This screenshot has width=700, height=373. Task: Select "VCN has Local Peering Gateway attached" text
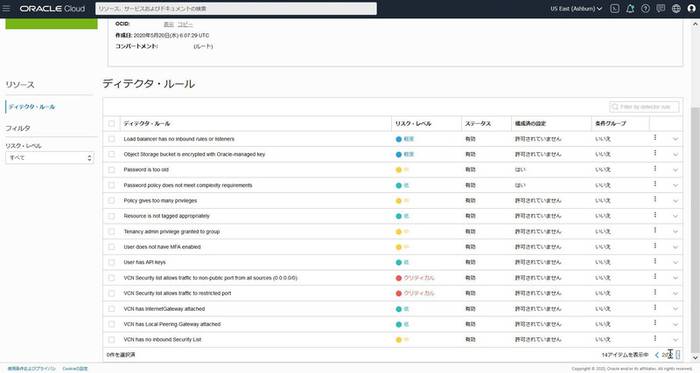pos(172,324)
